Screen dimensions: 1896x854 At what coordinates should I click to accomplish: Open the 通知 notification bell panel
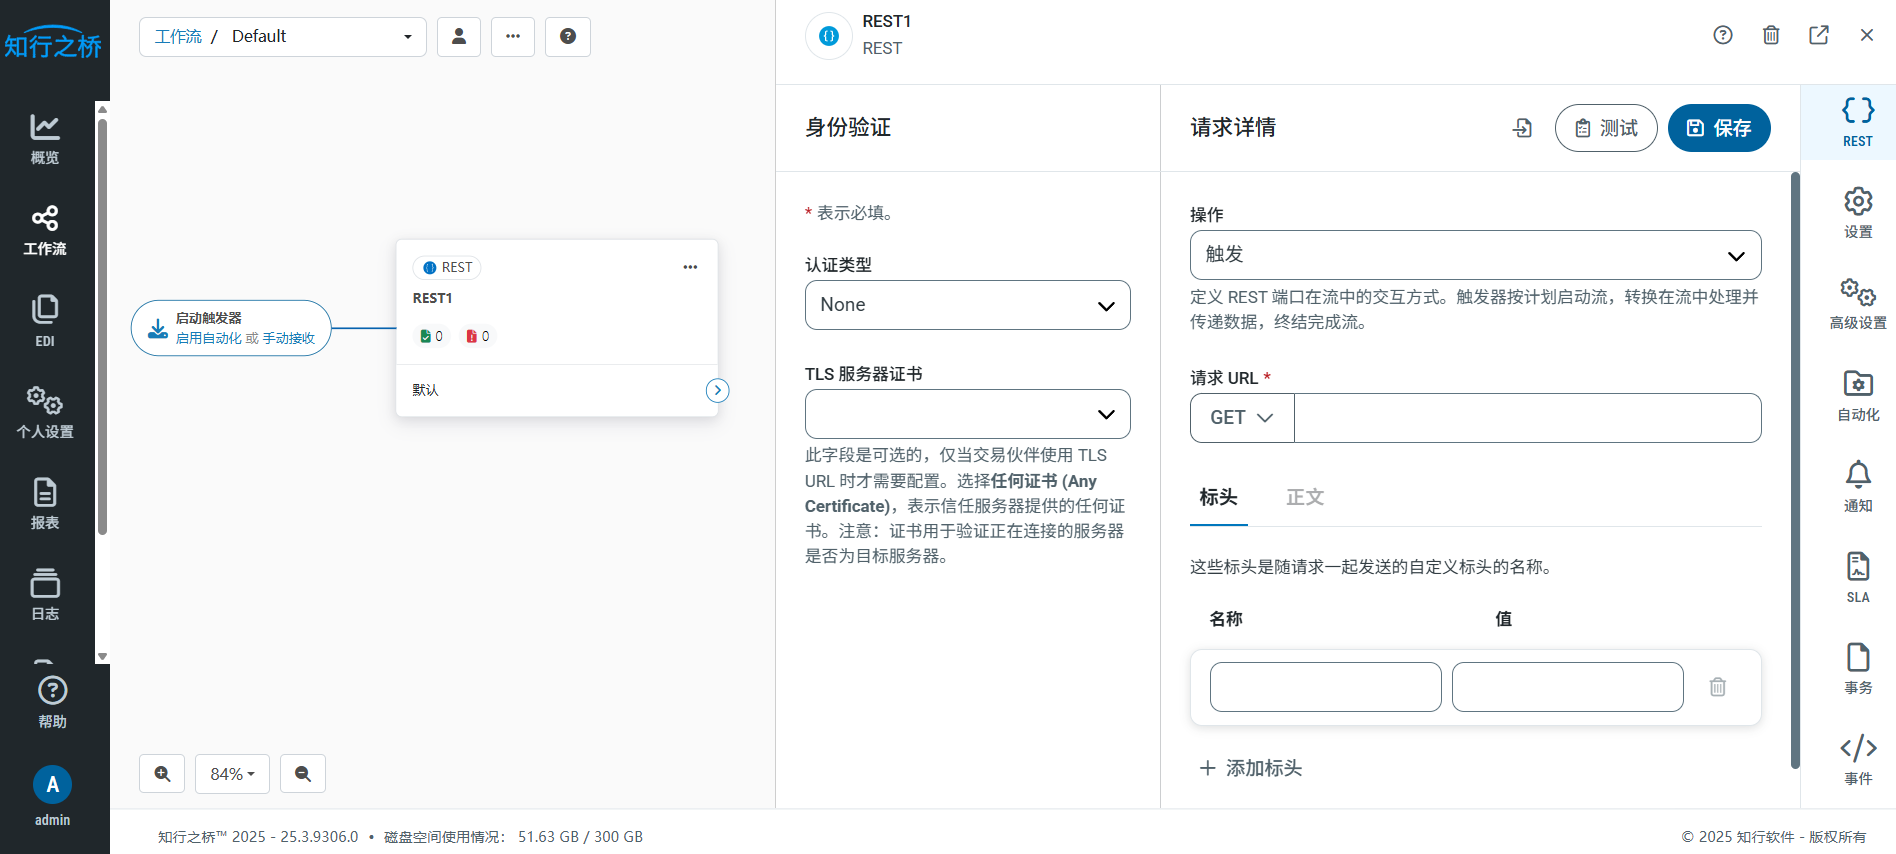coord(1857,486)
